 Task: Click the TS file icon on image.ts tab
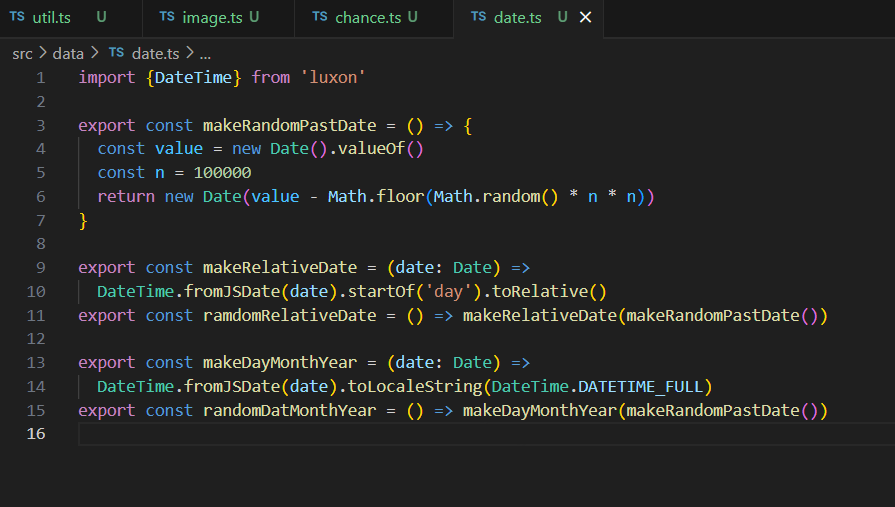167,17
